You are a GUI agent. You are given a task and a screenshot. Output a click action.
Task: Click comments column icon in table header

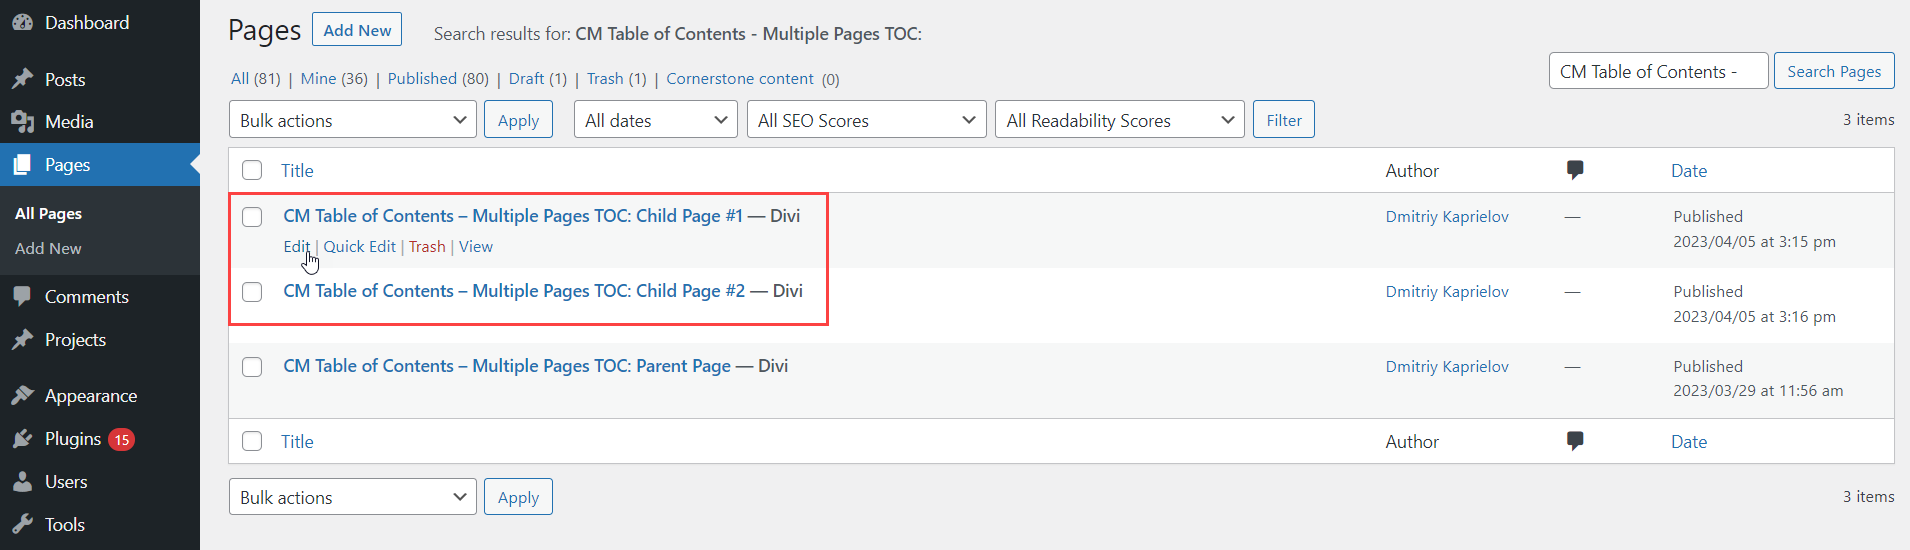pyautogui.click(x=1575, y=170)
